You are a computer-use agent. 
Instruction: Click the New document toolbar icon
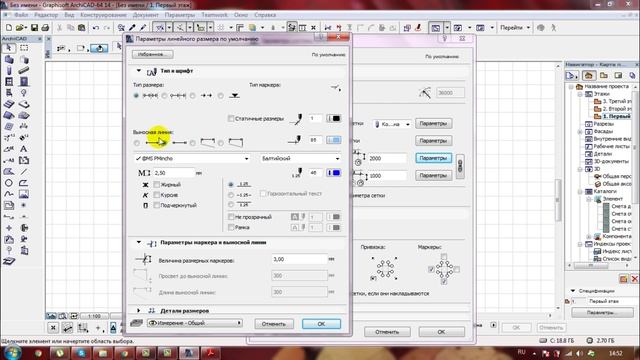9,28
